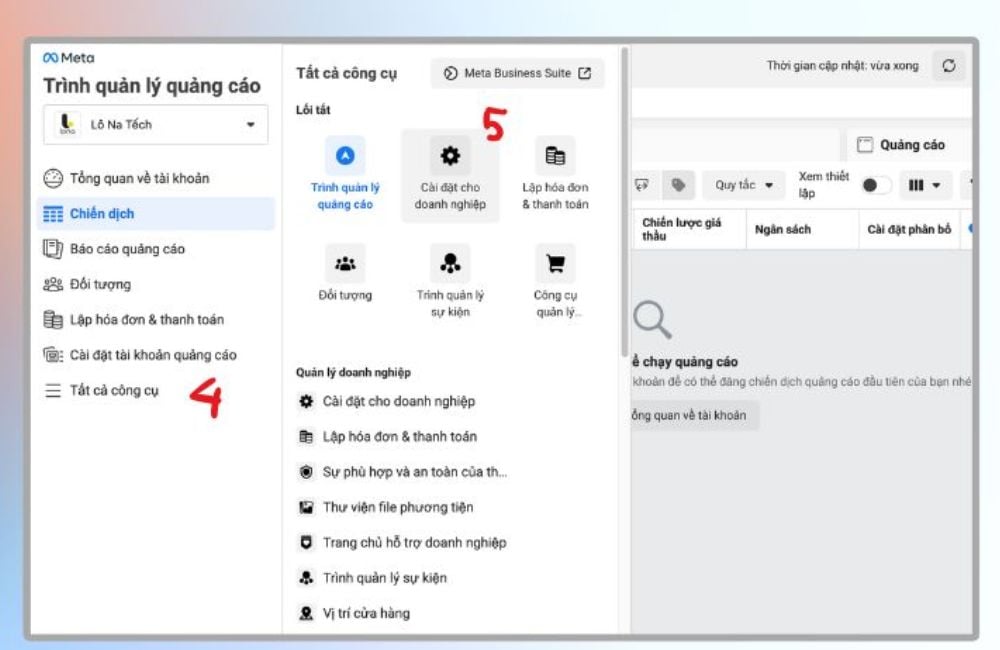Click the Thời gian cập nhật status text

pos(842,66)
